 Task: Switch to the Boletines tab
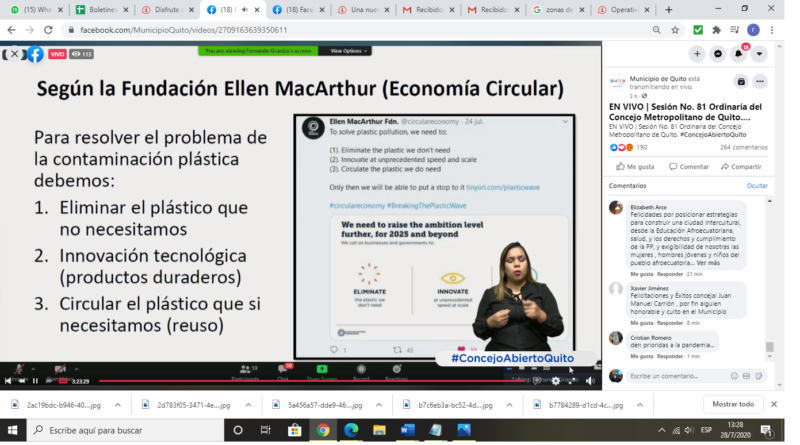[x=102, y=10]
